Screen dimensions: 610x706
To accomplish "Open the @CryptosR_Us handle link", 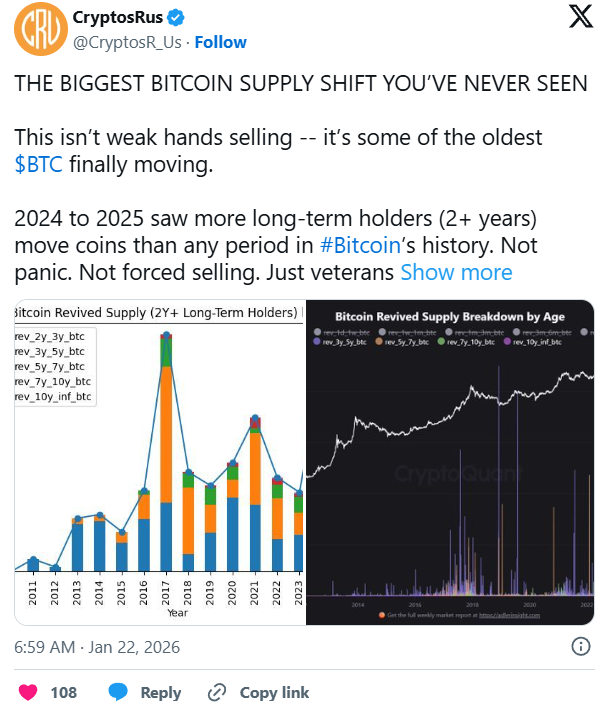I will [x=127, y=42].
